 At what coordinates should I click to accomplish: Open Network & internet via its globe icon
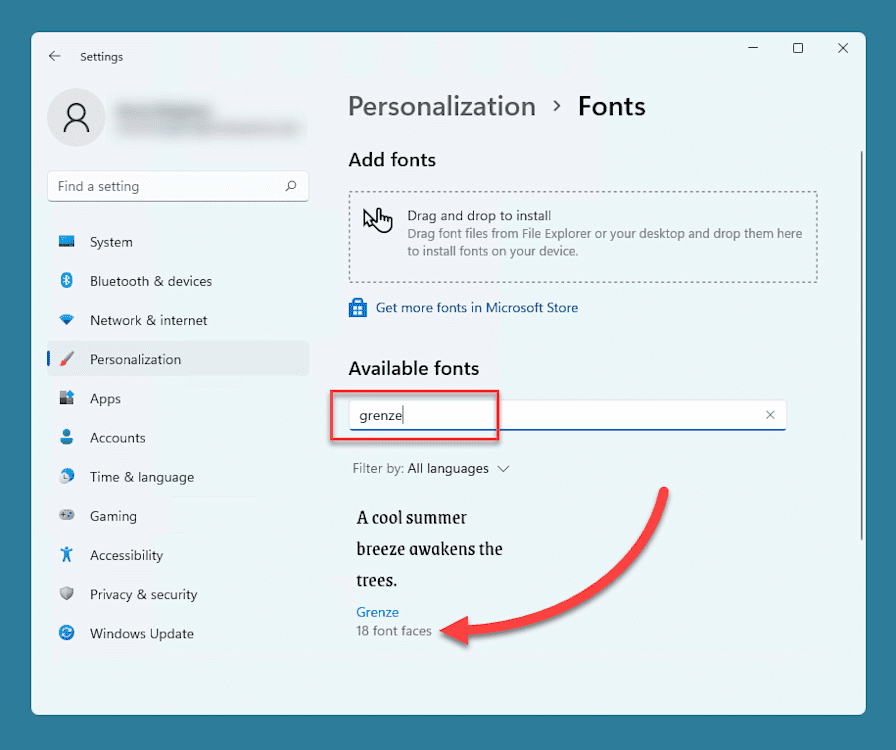tap(68, 320)
